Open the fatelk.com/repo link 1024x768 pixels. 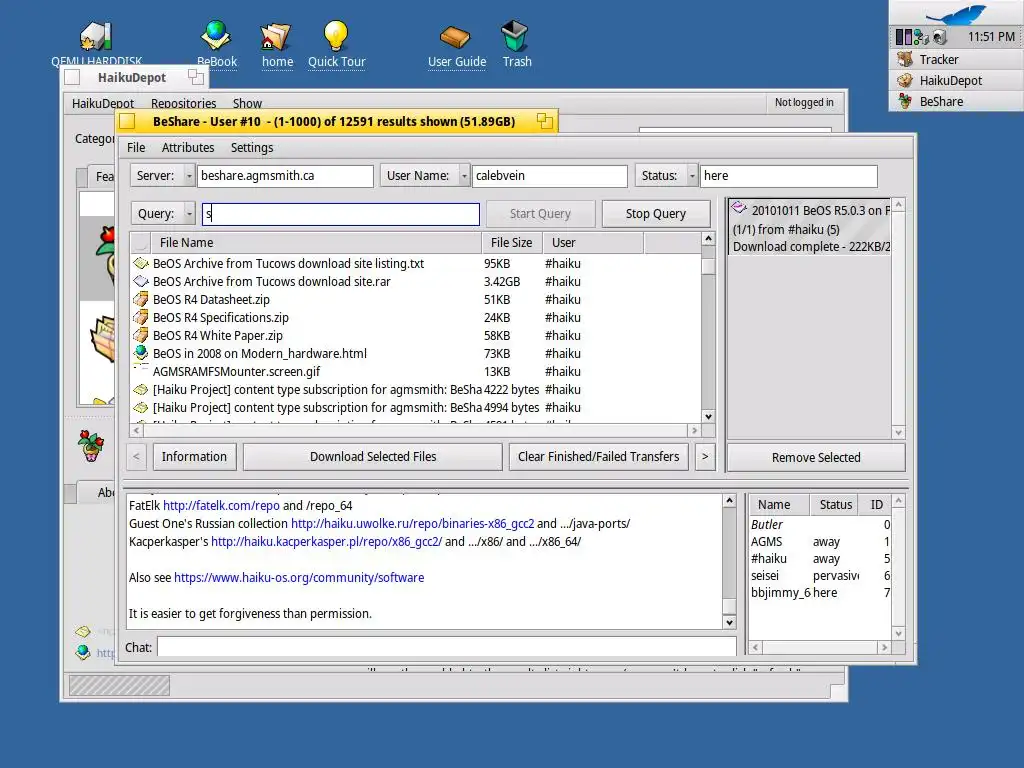point(221,505)
